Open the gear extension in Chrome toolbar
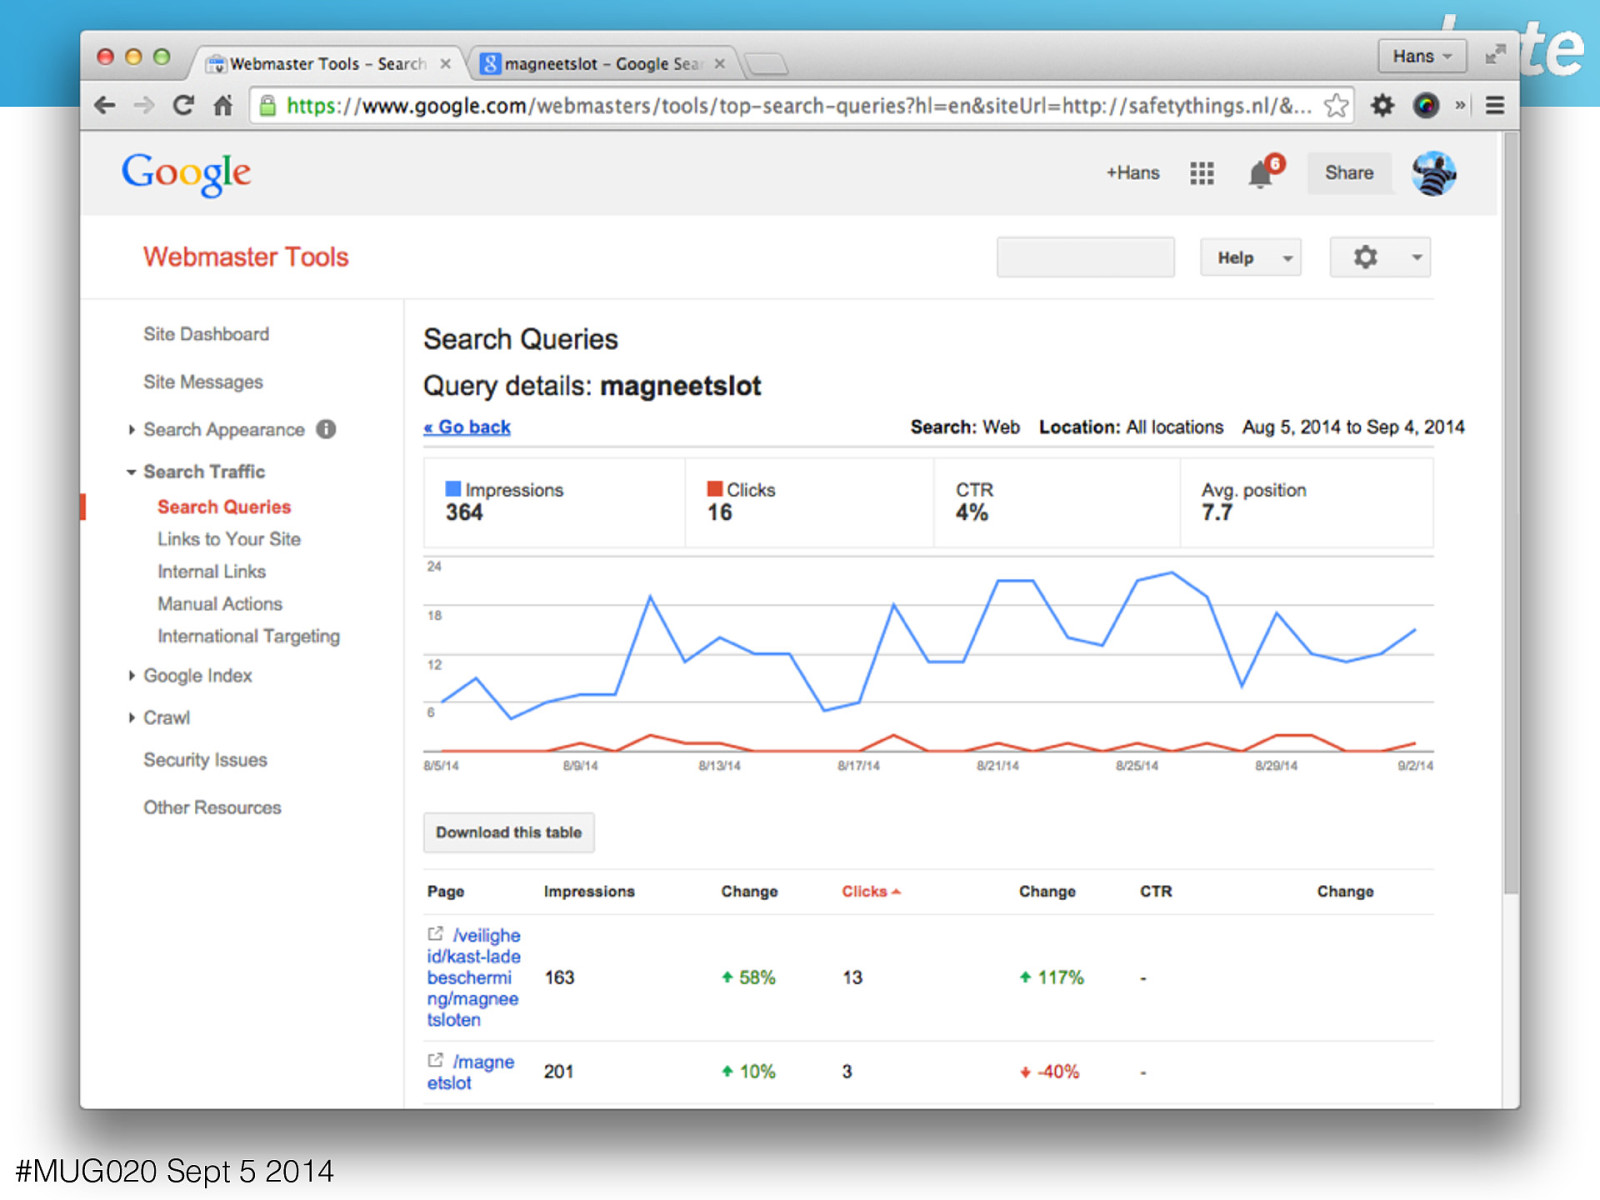Screen dimensions: 1600x1200 1382,105
